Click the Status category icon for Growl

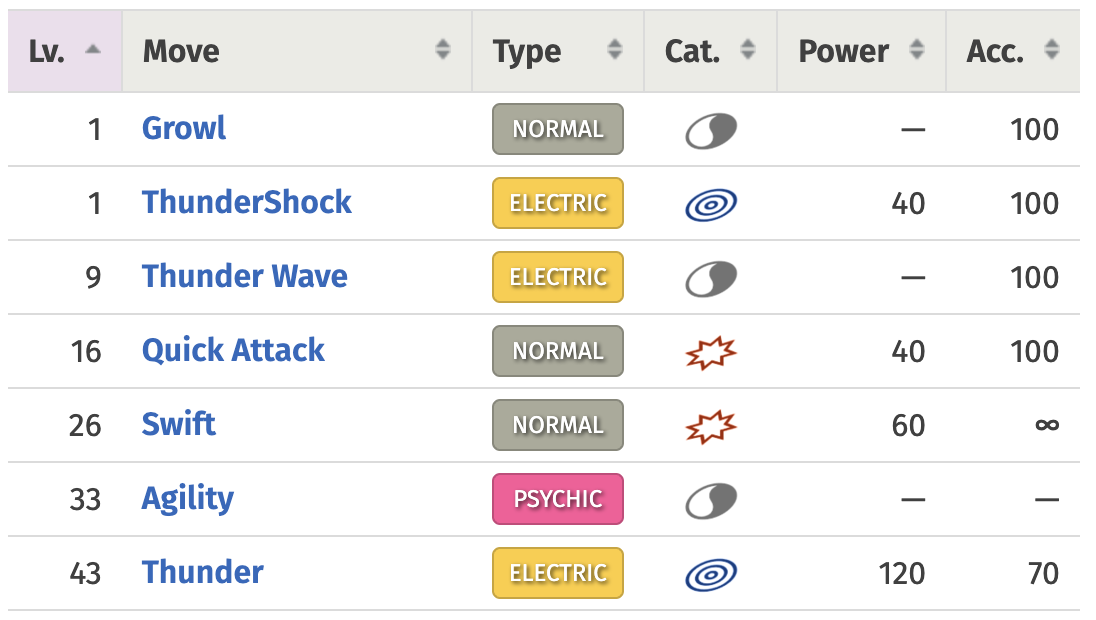pyautogui.click(x=710, y=129)
